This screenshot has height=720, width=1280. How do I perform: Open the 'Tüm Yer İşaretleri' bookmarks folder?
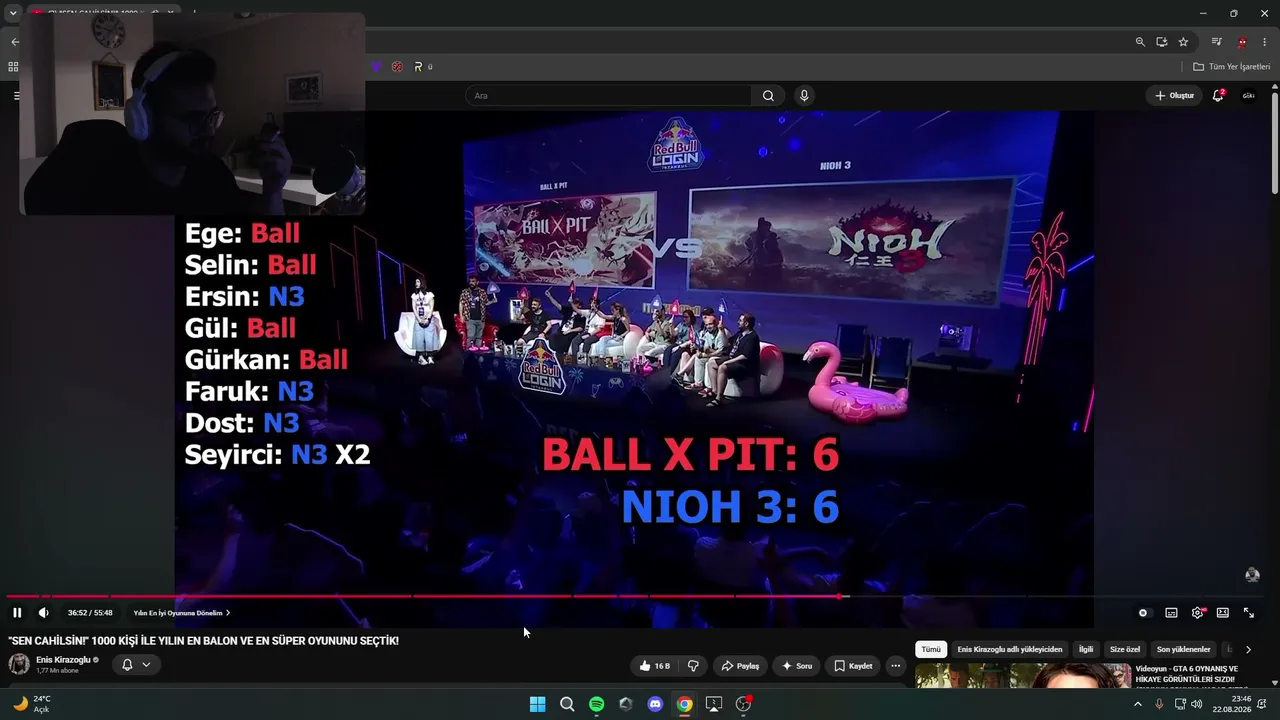pos(1232,67)
